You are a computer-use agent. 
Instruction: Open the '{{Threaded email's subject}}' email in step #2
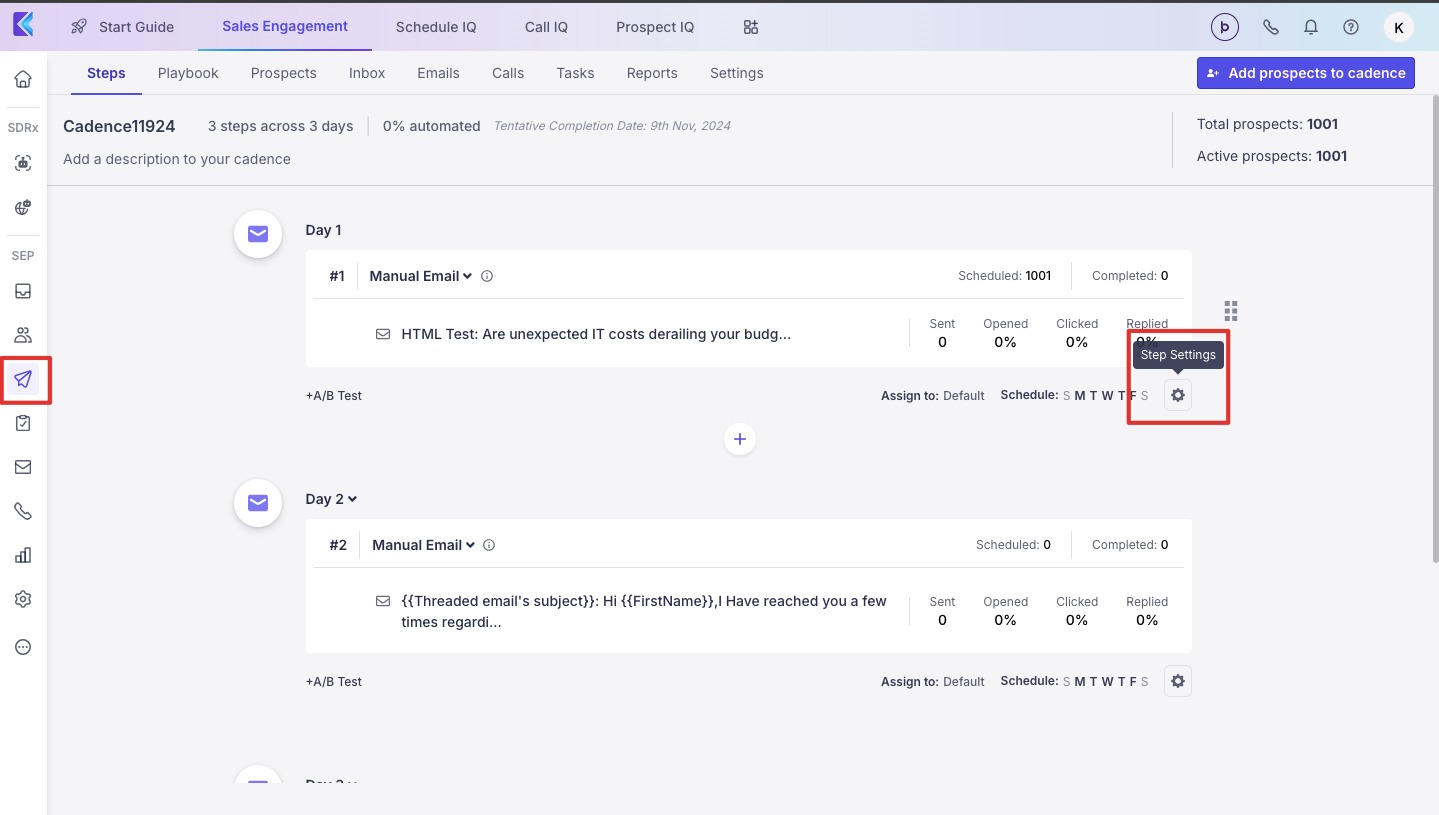pos(644,611)
